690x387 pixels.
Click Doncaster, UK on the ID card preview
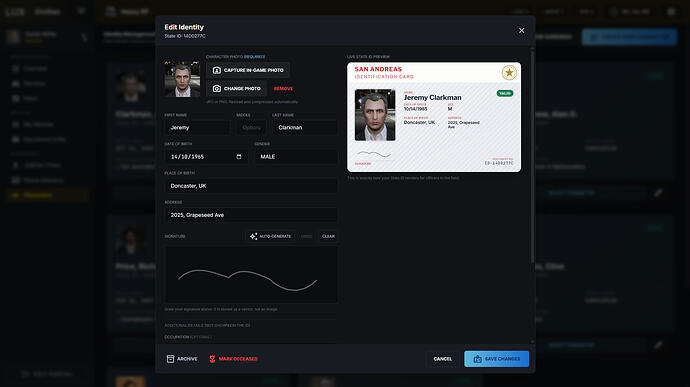pyautogui.click(x=419, y=122)
